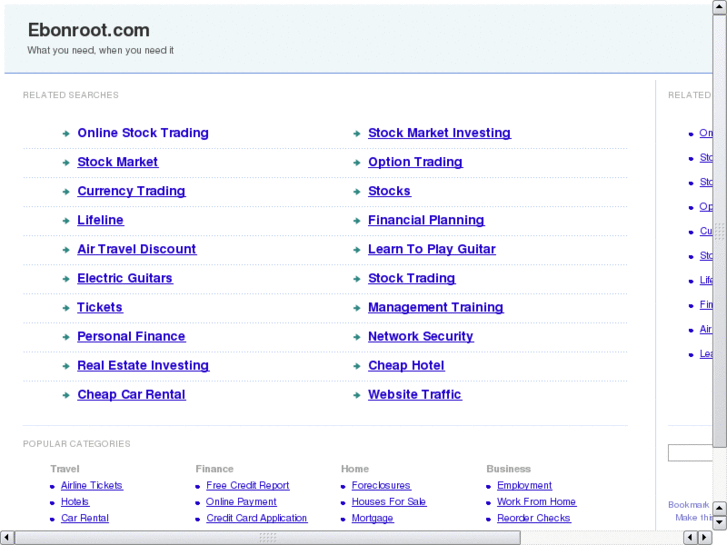The width and height of the screenshot is (727, 545).
Task: Click arrow bullet next to Electric Guitars
Action: (65, 279)
